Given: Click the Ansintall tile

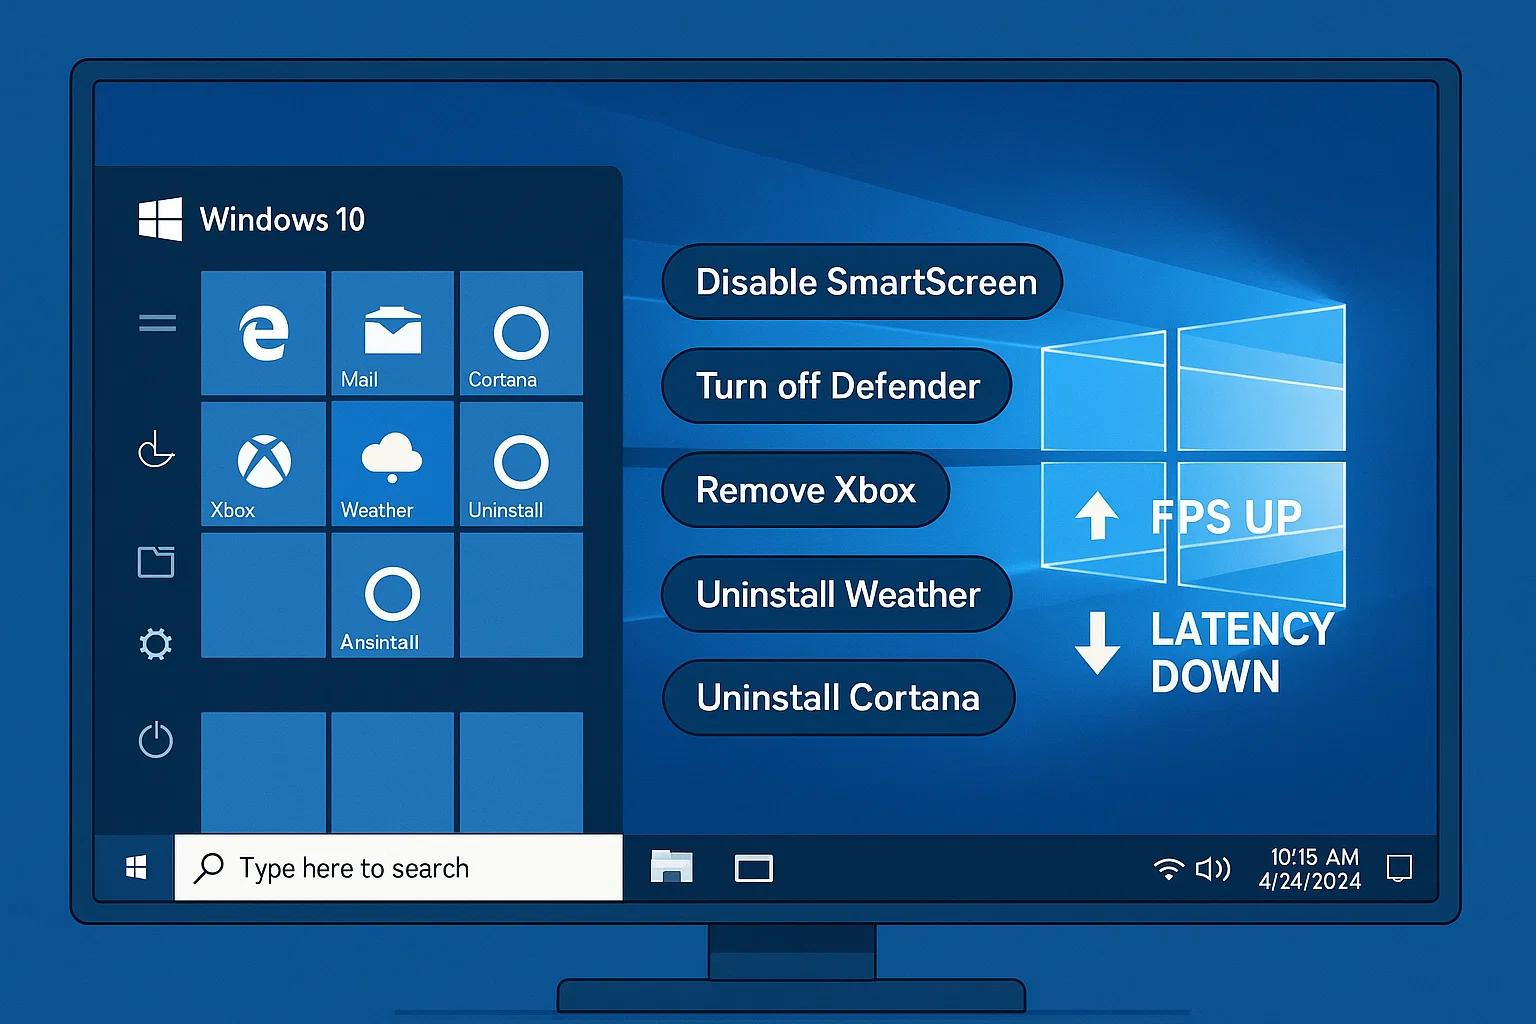Looking at the screenshot, I should coord(392,595).
